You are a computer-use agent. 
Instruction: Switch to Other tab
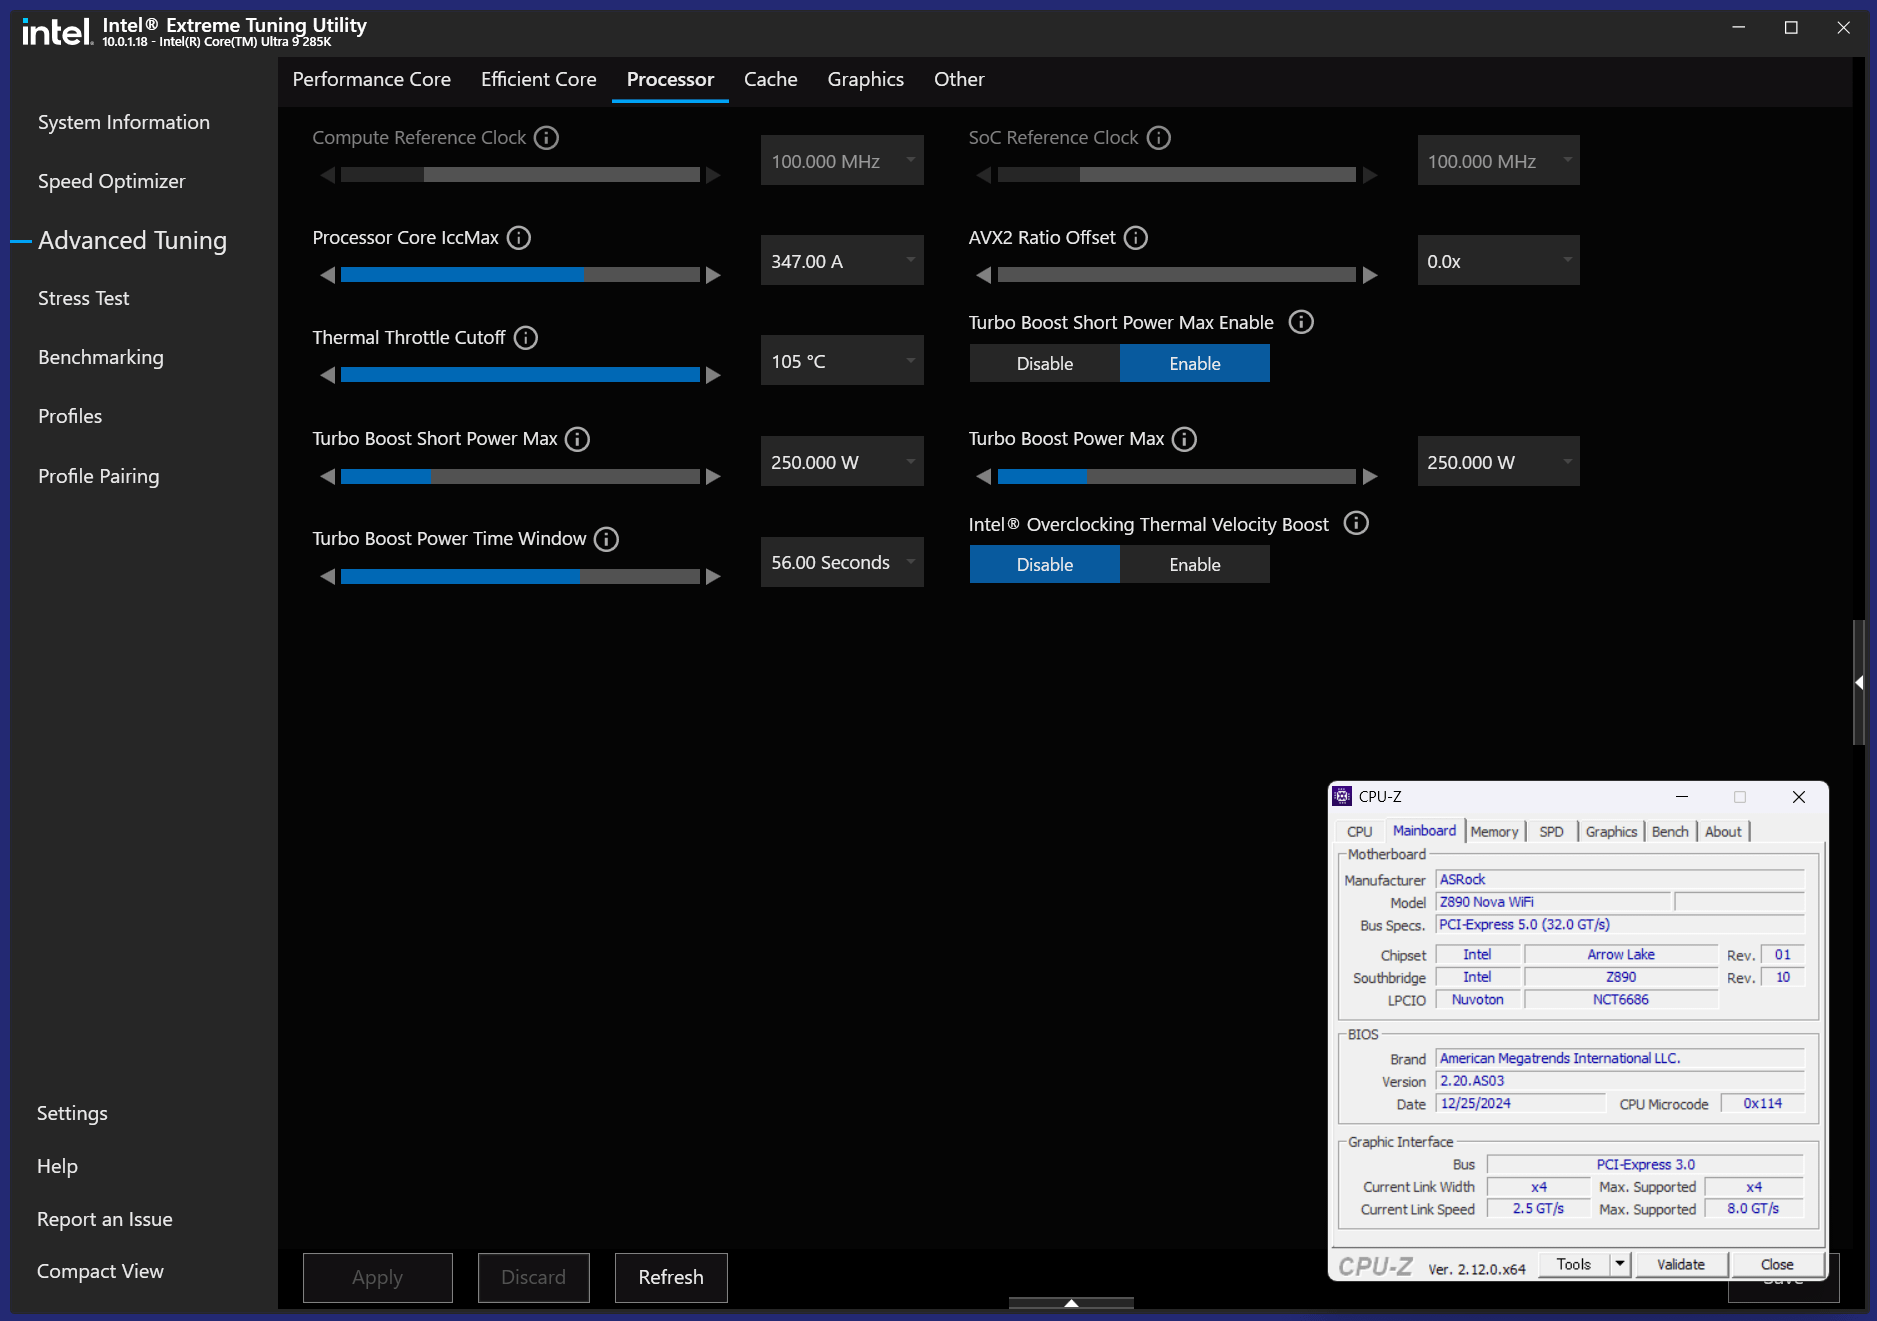(x=959, y=79)
